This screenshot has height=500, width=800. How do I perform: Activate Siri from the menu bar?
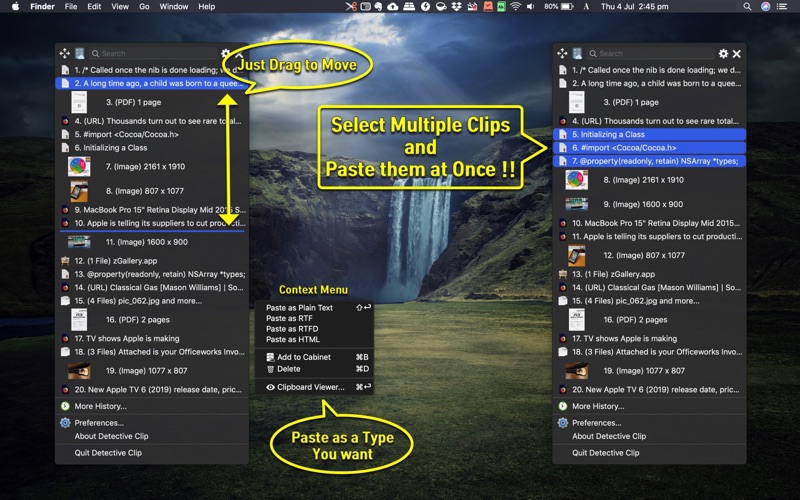(x=765, y=7)
